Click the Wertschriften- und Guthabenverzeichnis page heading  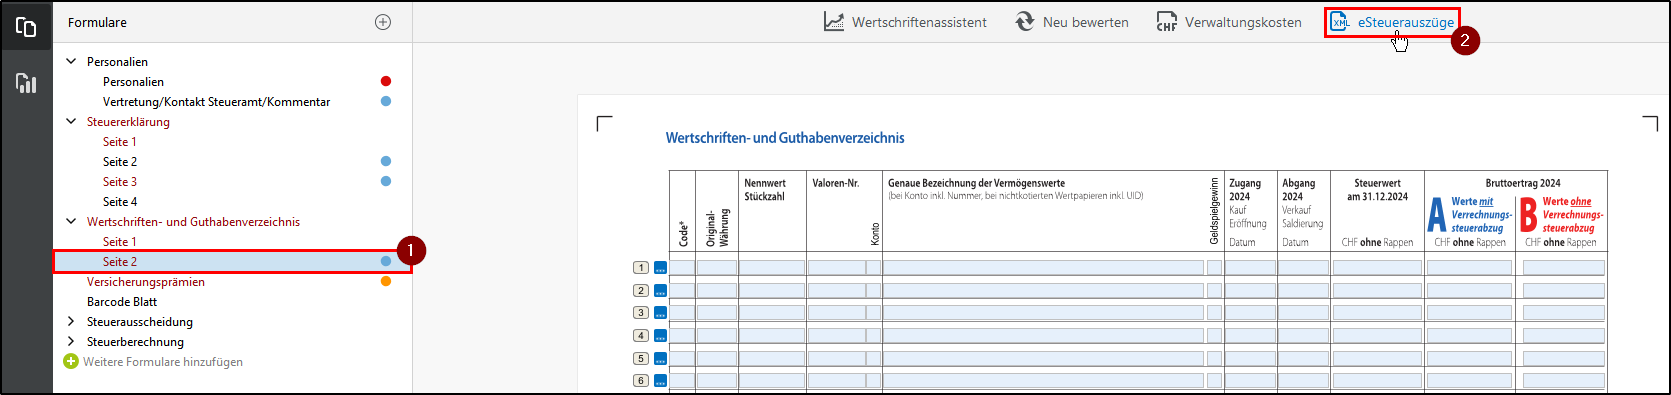[x=785, y=138]
